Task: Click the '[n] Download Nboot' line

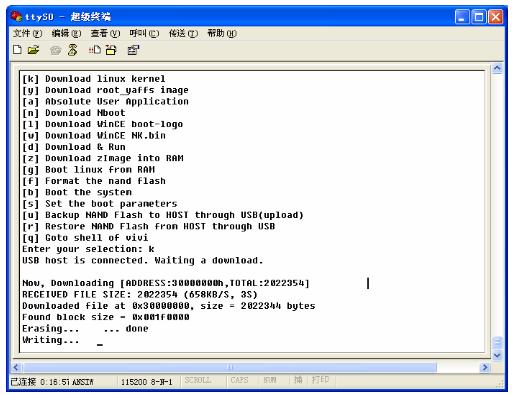Action: (x=74, y=113)
